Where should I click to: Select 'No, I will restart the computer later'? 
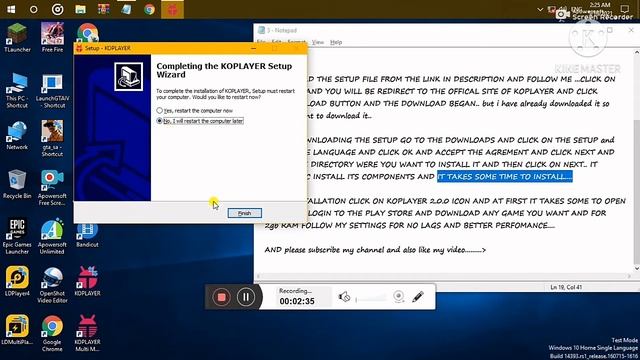[200, 121]
